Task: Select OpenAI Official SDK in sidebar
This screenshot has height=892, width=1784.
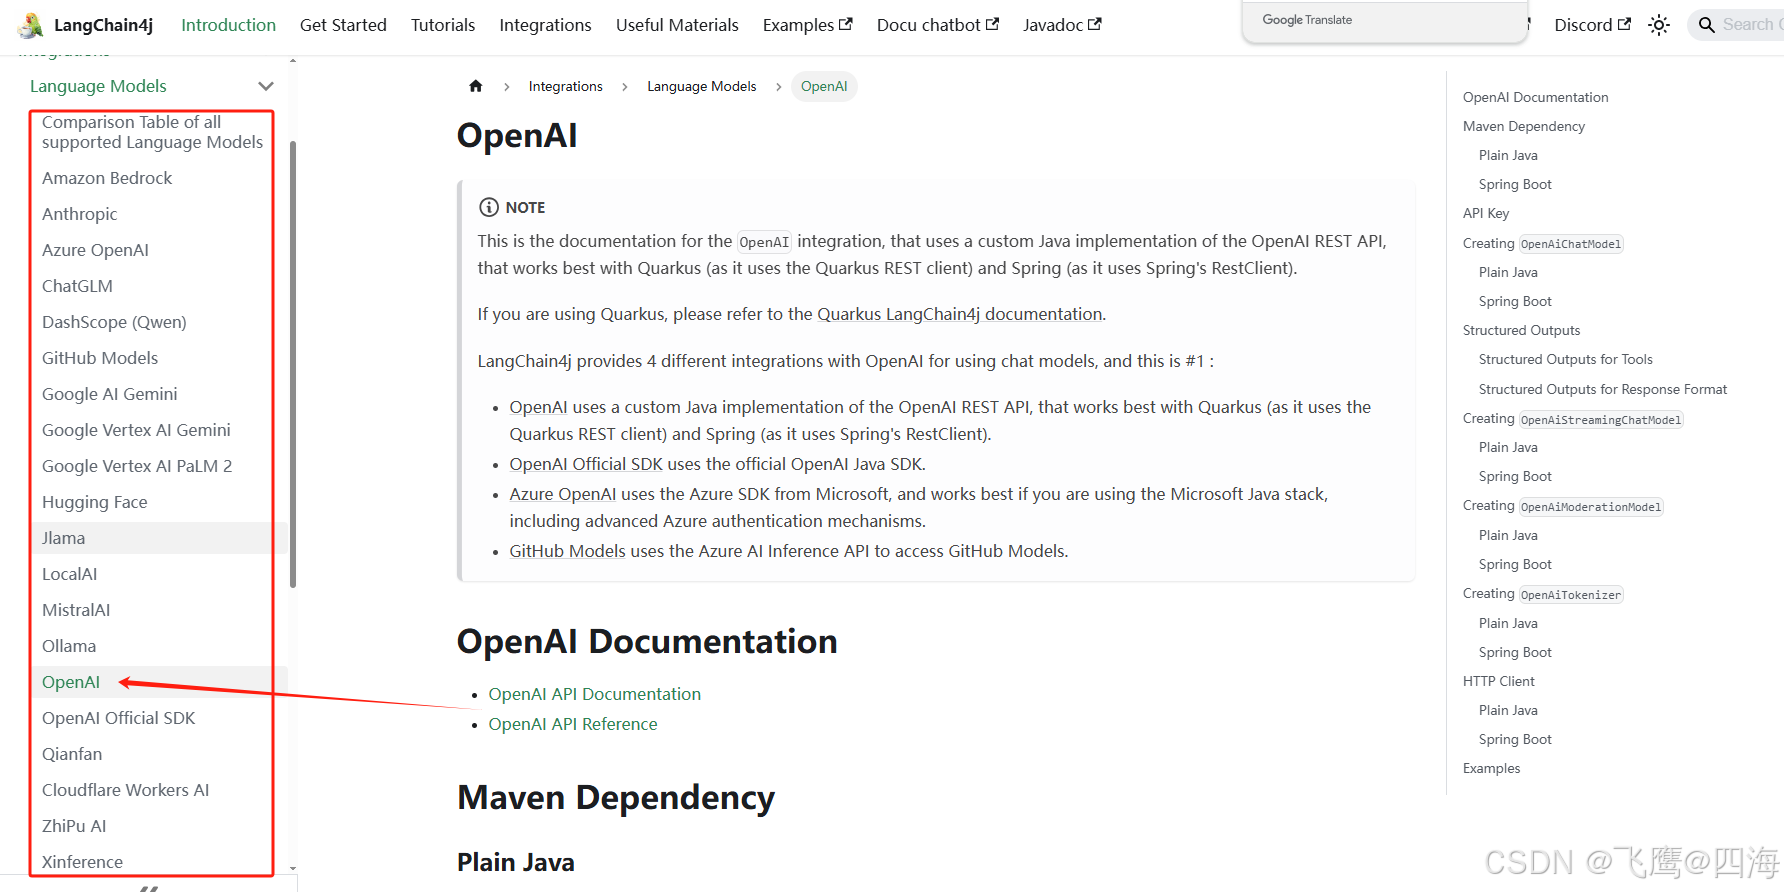Action: coord(118,718)
